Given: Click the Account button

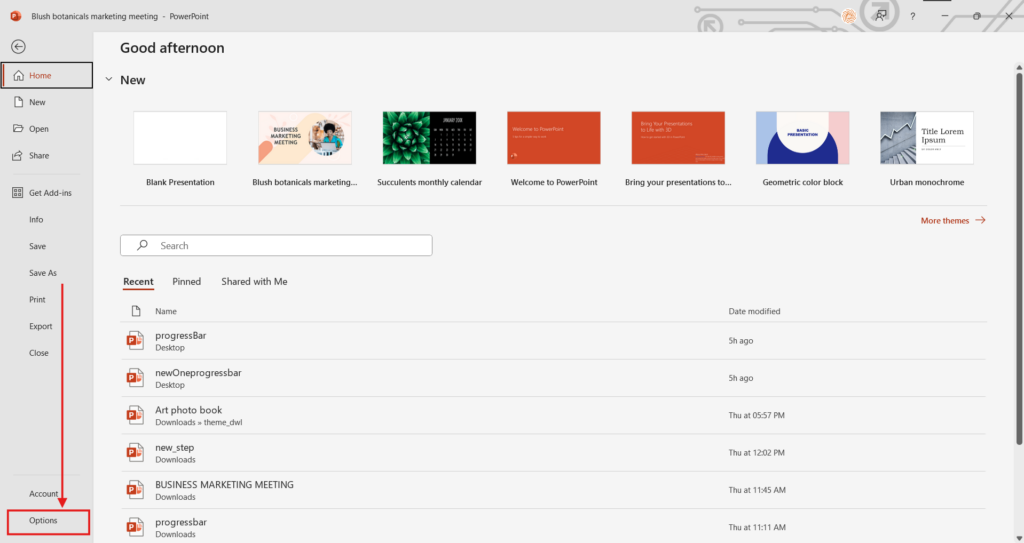Looking at the screenshot, I should point(44,494).
